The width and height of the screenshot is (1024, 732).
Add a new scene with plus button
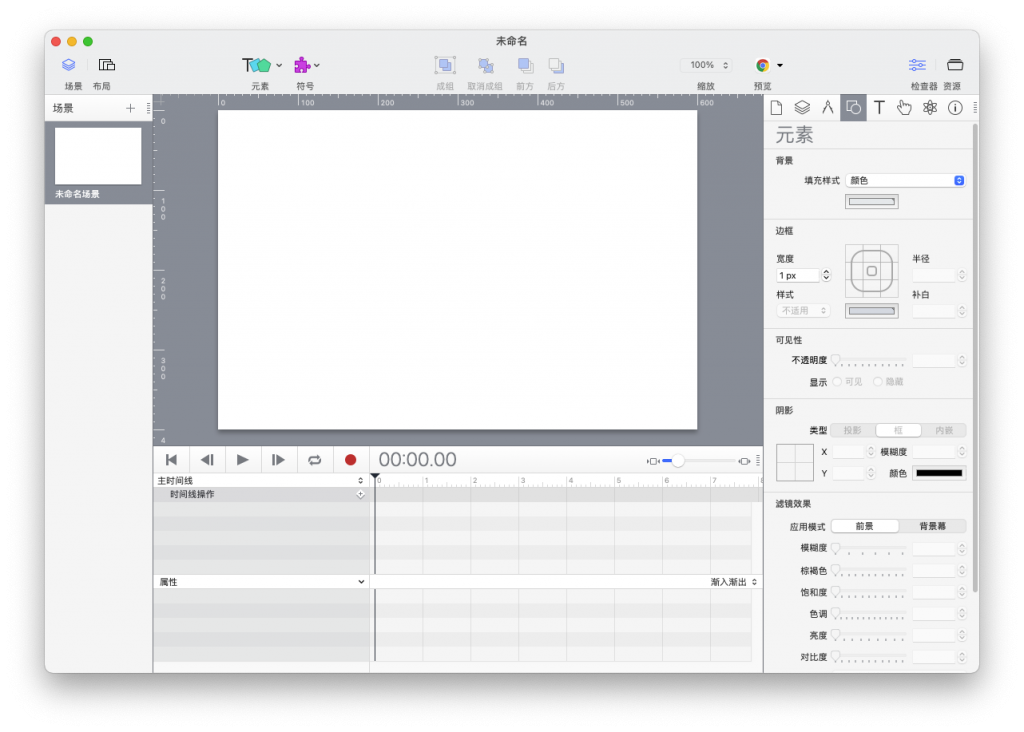(131, 108)
